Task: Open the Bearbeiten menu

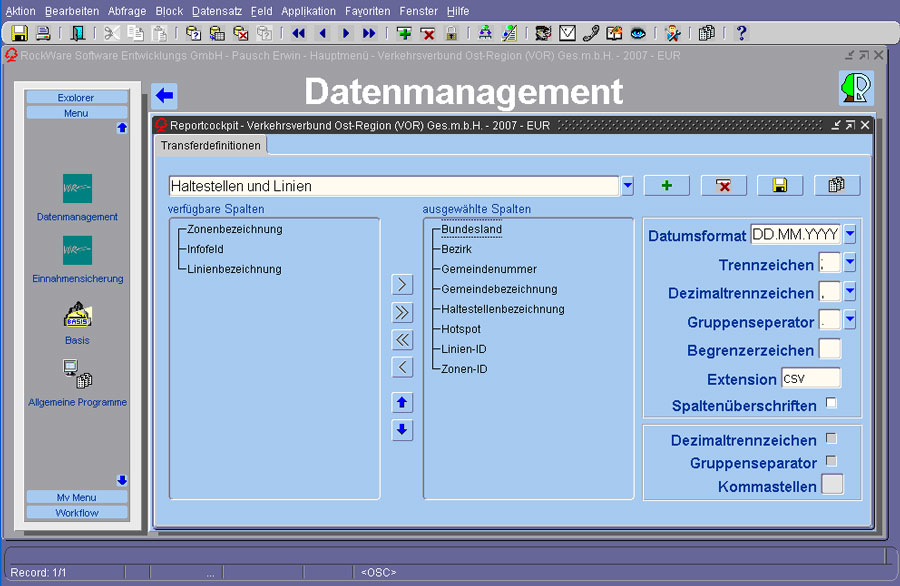Action: pos(72,11)
